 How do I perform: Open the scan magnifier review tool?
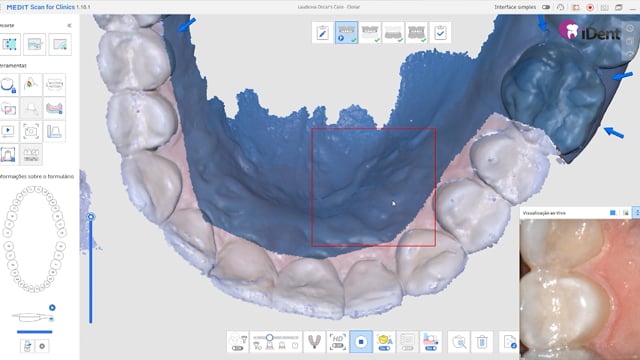pyautogui.click(x=459, y=342)
